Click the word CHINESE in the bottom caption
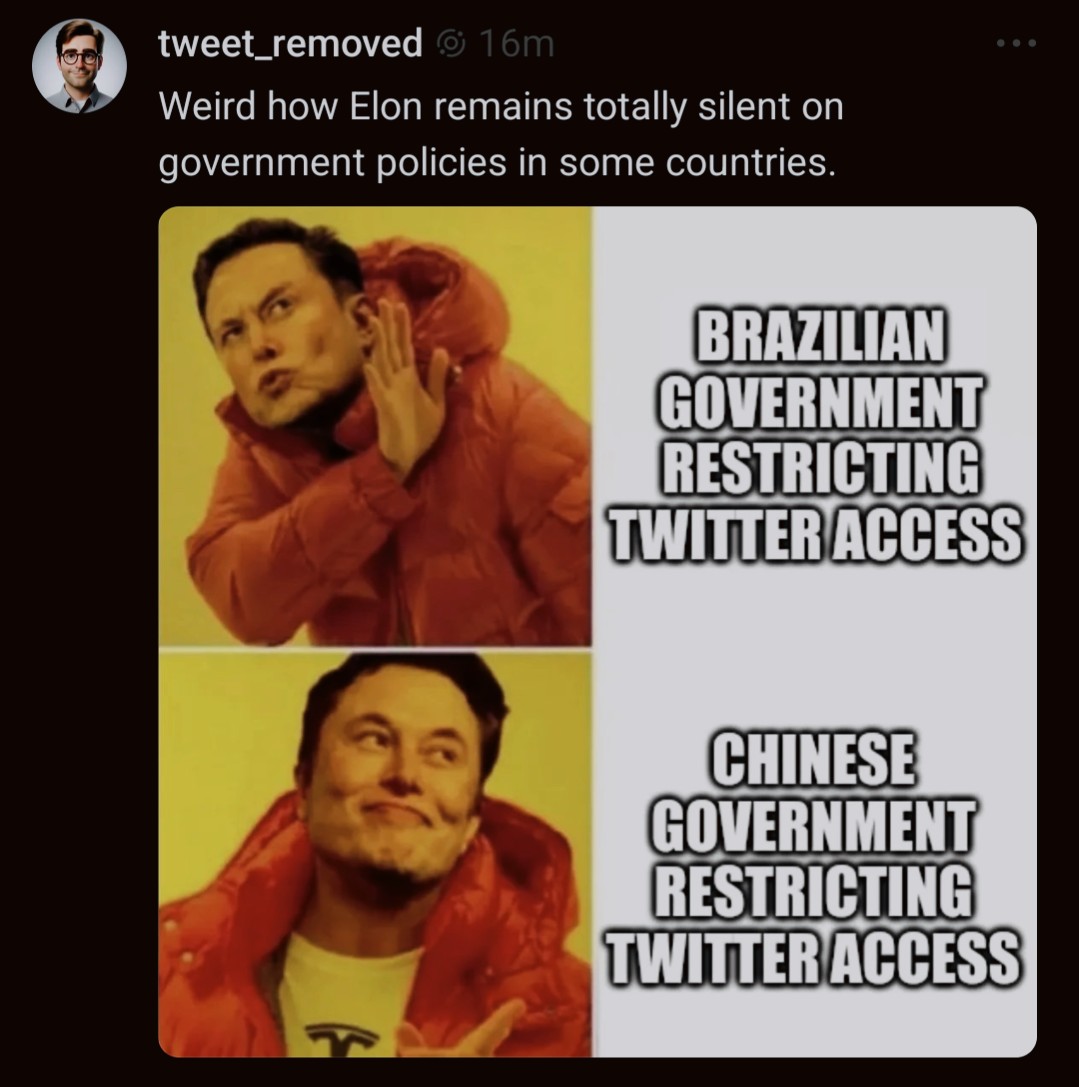The image size is (1079, 1087). click(x=811, y=759)
